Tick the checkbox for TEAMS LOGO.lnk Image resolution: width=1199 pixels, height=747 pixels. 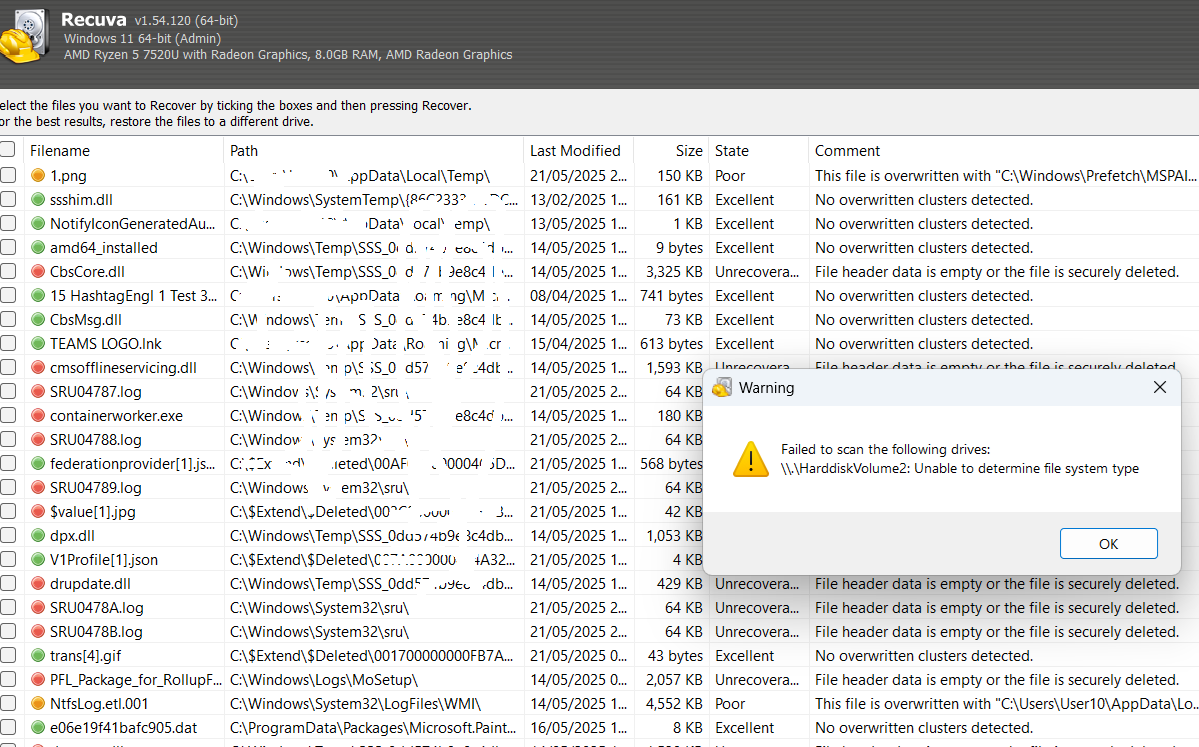point(8,343)
